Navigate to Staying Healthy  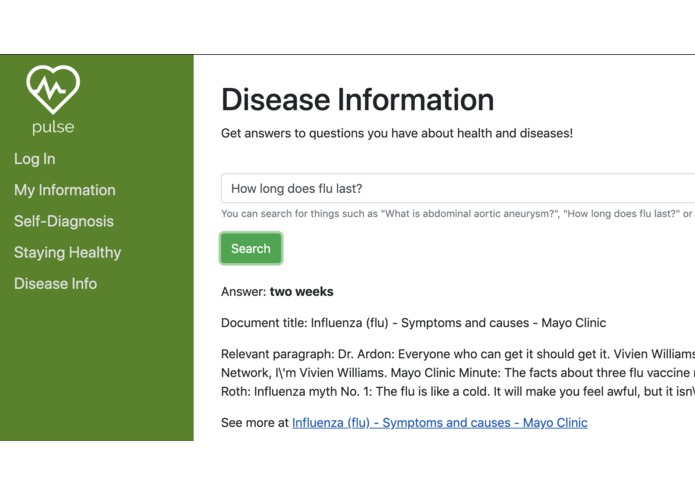pyautogui.click(x=67, y=253)
